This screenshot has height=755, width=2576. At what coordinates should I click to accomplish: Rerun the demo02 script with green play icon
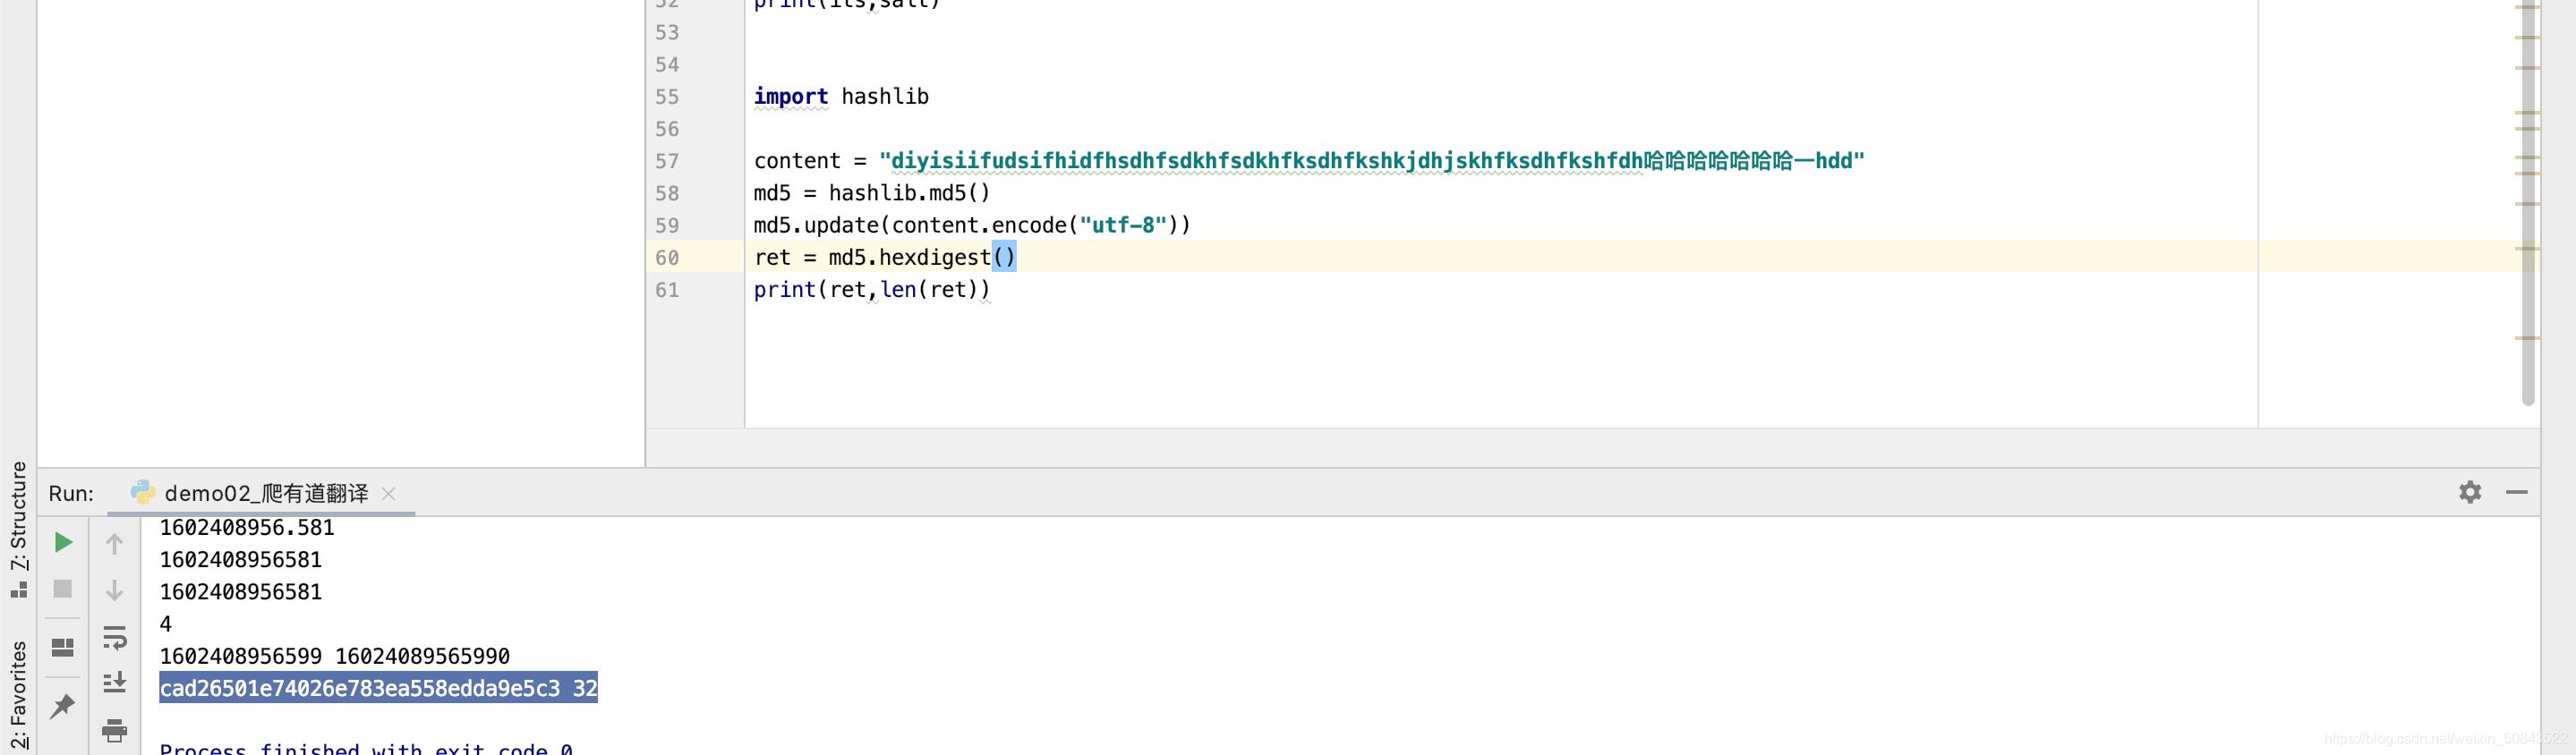click(x=63, y=542)
